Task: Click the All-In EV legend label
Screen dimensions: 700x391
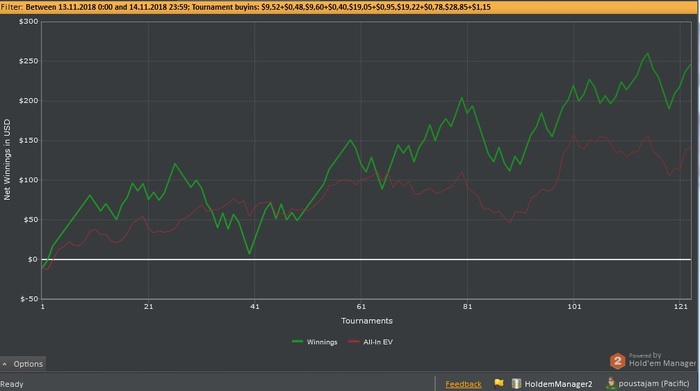Action: 378,342
